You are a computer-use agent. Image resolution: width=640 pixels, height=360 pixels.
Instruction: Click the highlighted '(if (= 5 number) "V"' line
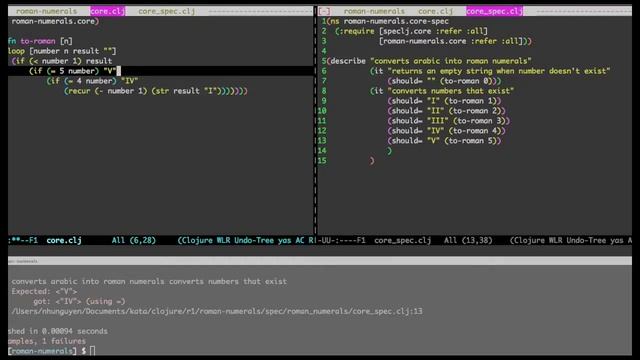click(161, 71)
